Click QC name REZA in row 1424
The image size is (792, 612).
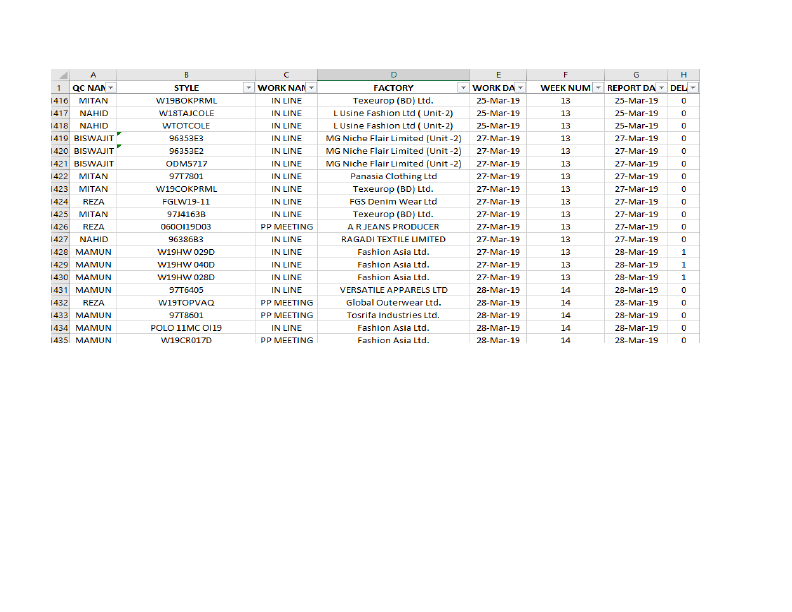click(93, 201)
